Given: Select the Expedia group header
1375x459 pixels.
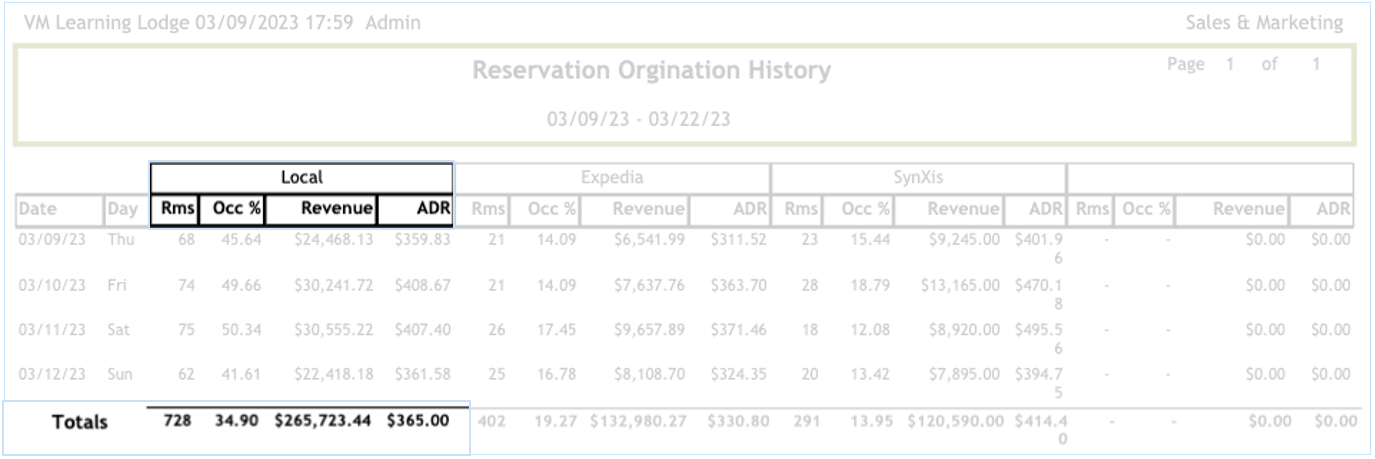Looking at the screenshot, I should [x=612, y=177].
